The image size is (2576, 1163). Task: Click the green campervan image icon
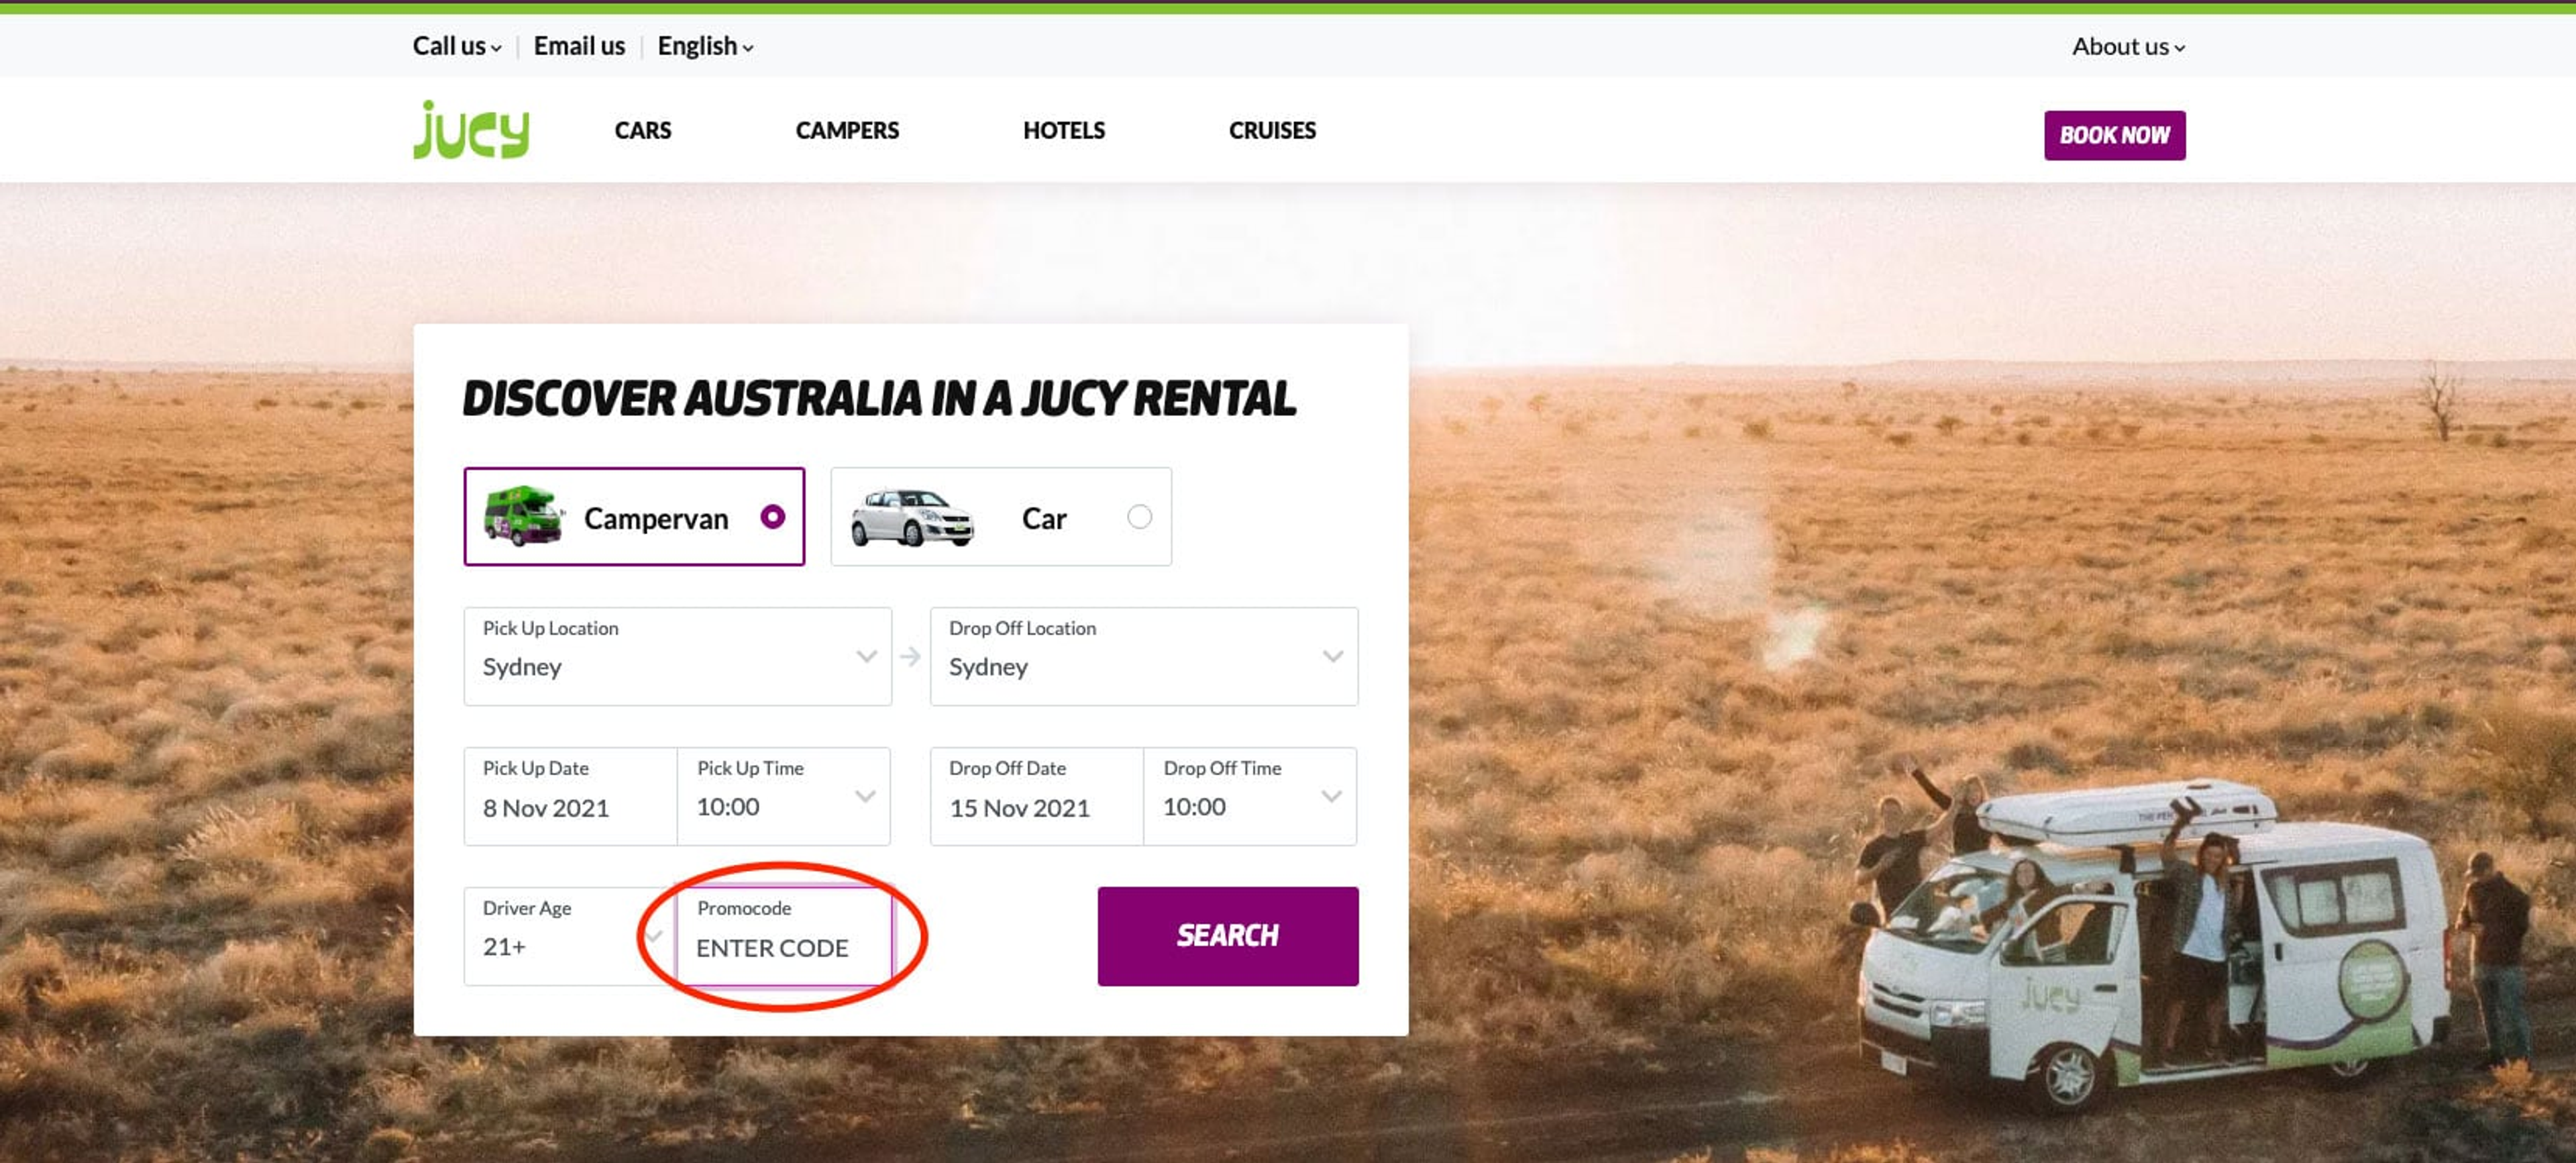523,516
